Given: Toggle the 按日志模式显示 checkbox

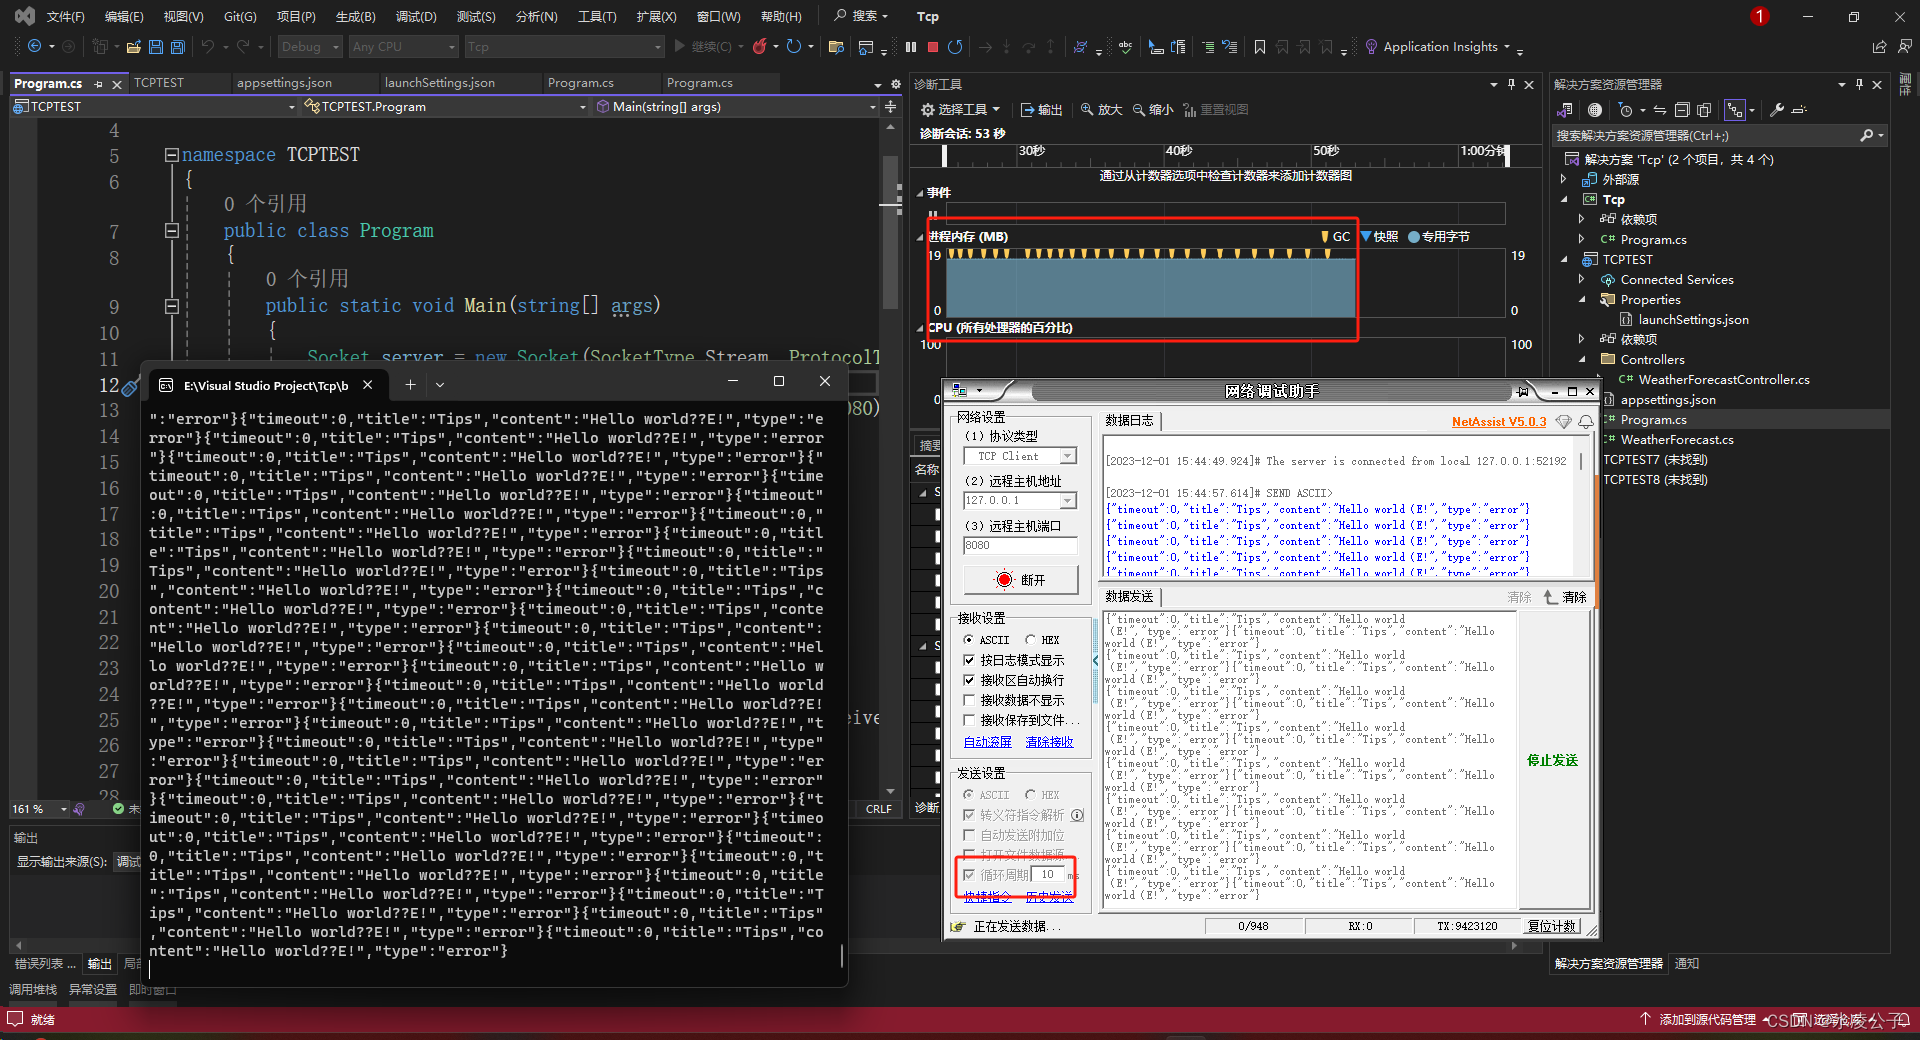Looking at the screenshot, I should pyautogui.click(x=969, y=660).
